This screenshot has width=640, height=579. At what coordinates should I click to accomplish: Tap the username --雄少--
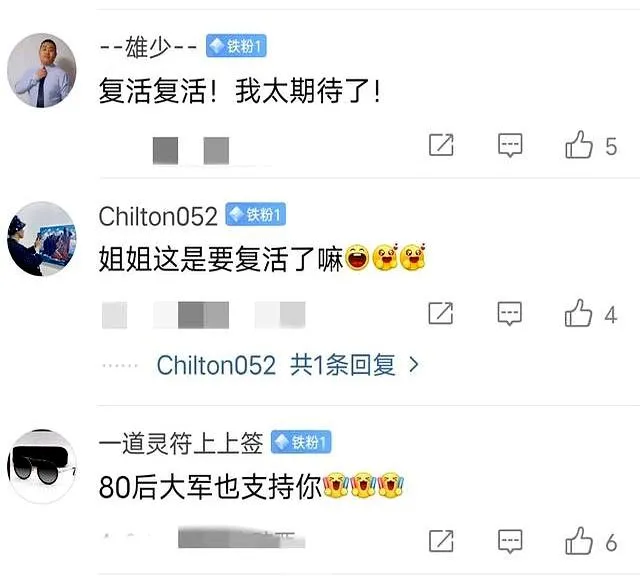coord(148,47)
